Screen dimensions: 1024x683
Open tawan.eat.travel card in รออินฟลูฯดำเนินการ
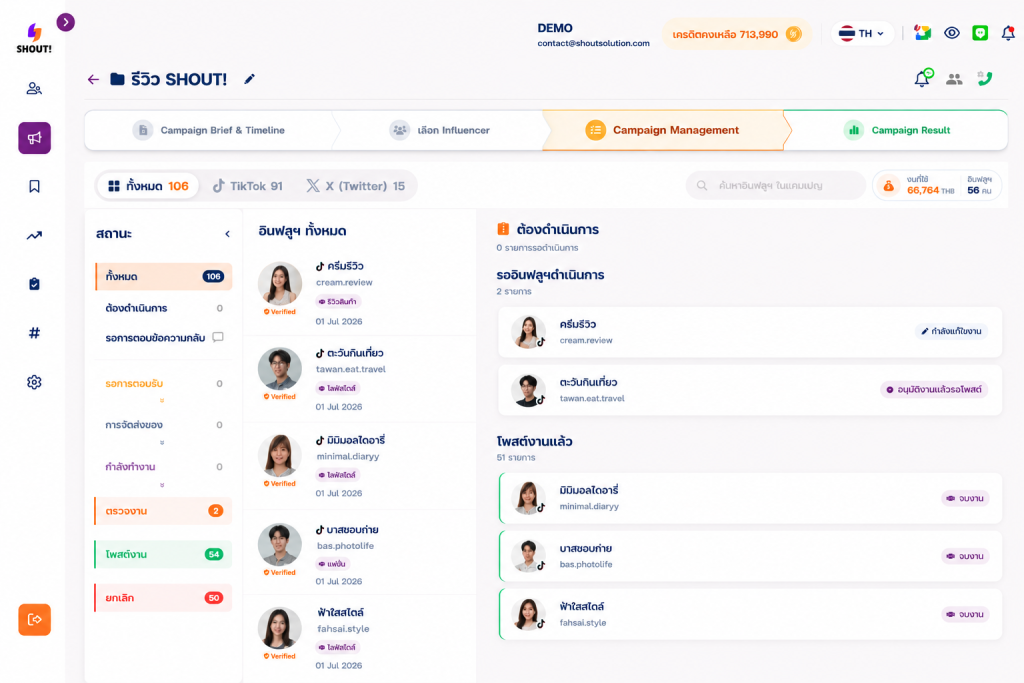750,390
